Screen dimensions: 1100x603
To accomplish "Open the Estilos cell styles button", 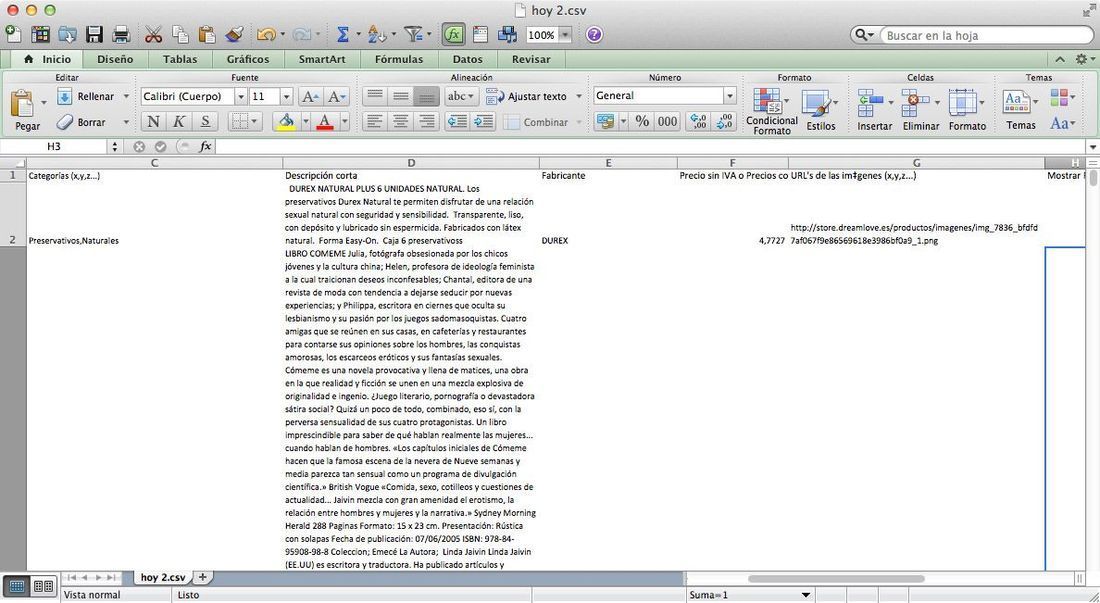I will point(820,110).
